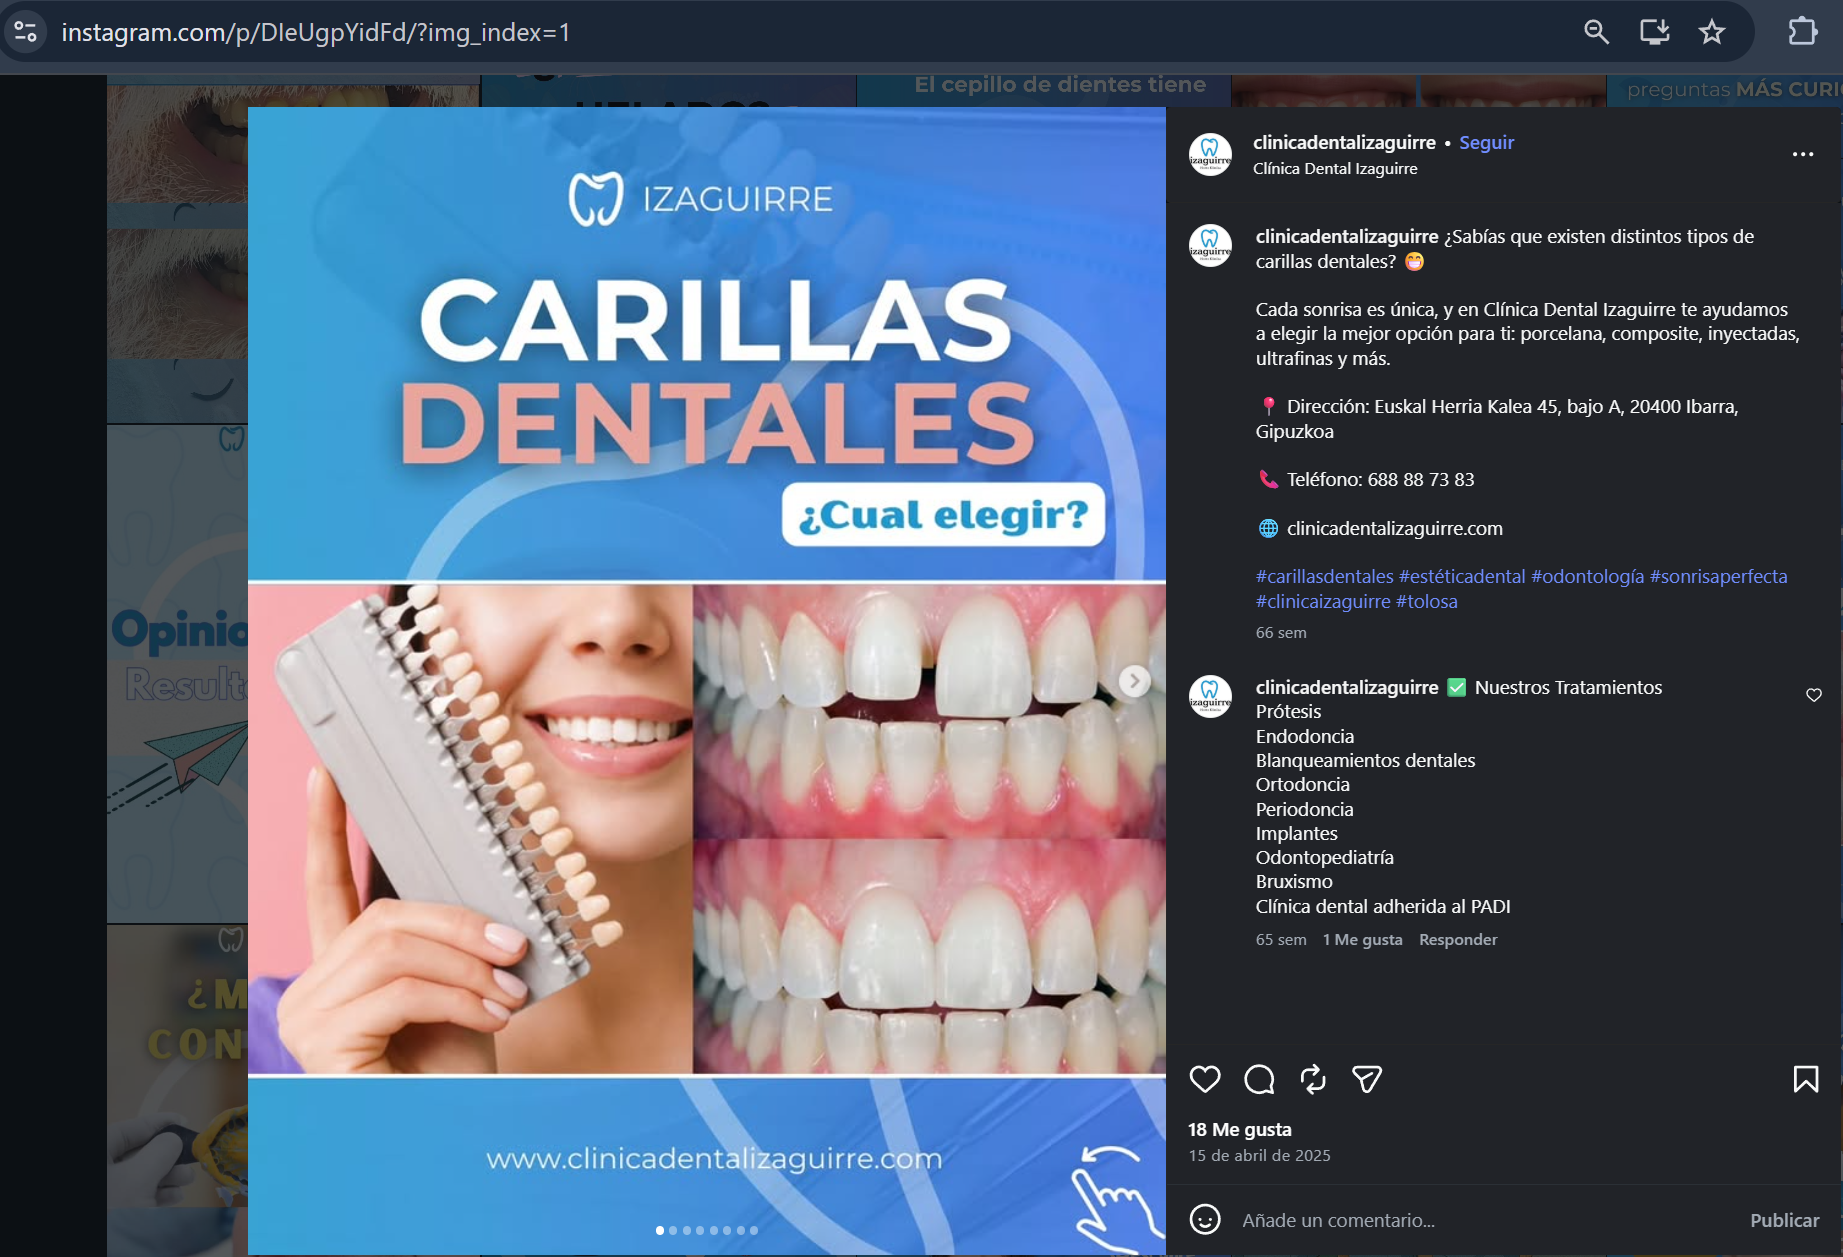Click the install app icon in the address bar
Screen dimensions: 1843x1257
coord(1654,32)
